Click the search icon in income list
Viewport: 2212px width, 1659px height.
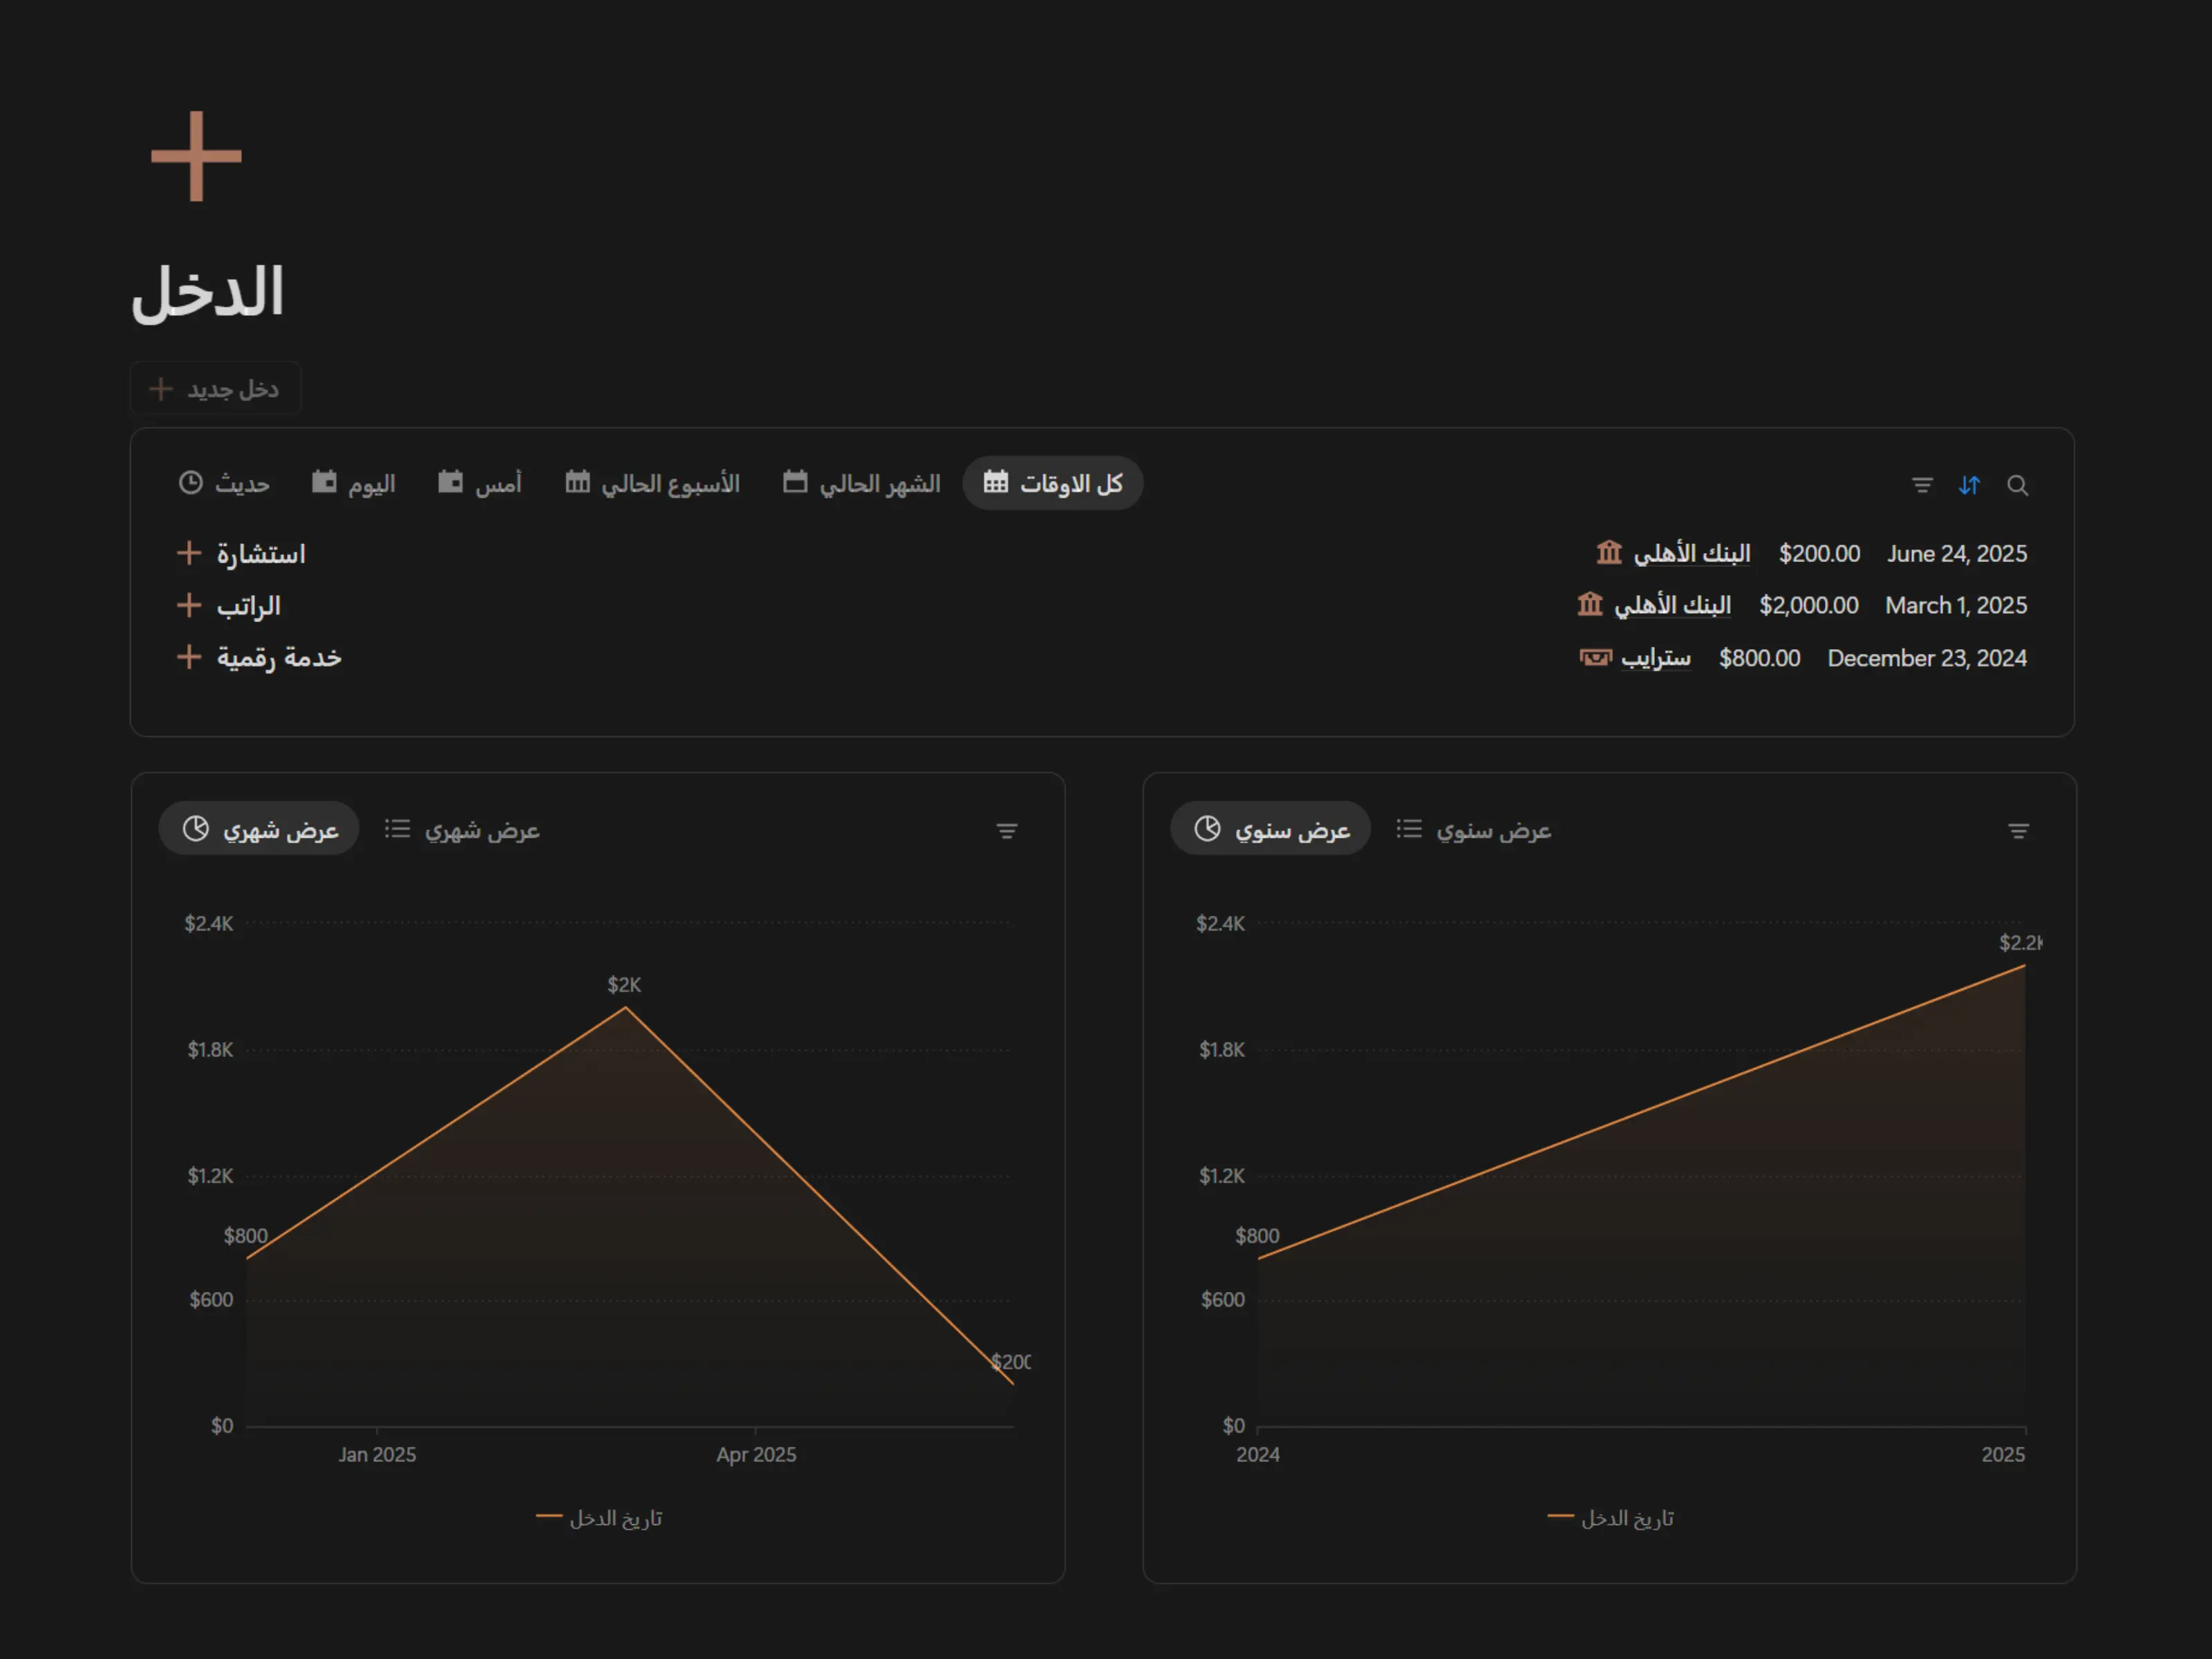click(x=2017, y=485)
